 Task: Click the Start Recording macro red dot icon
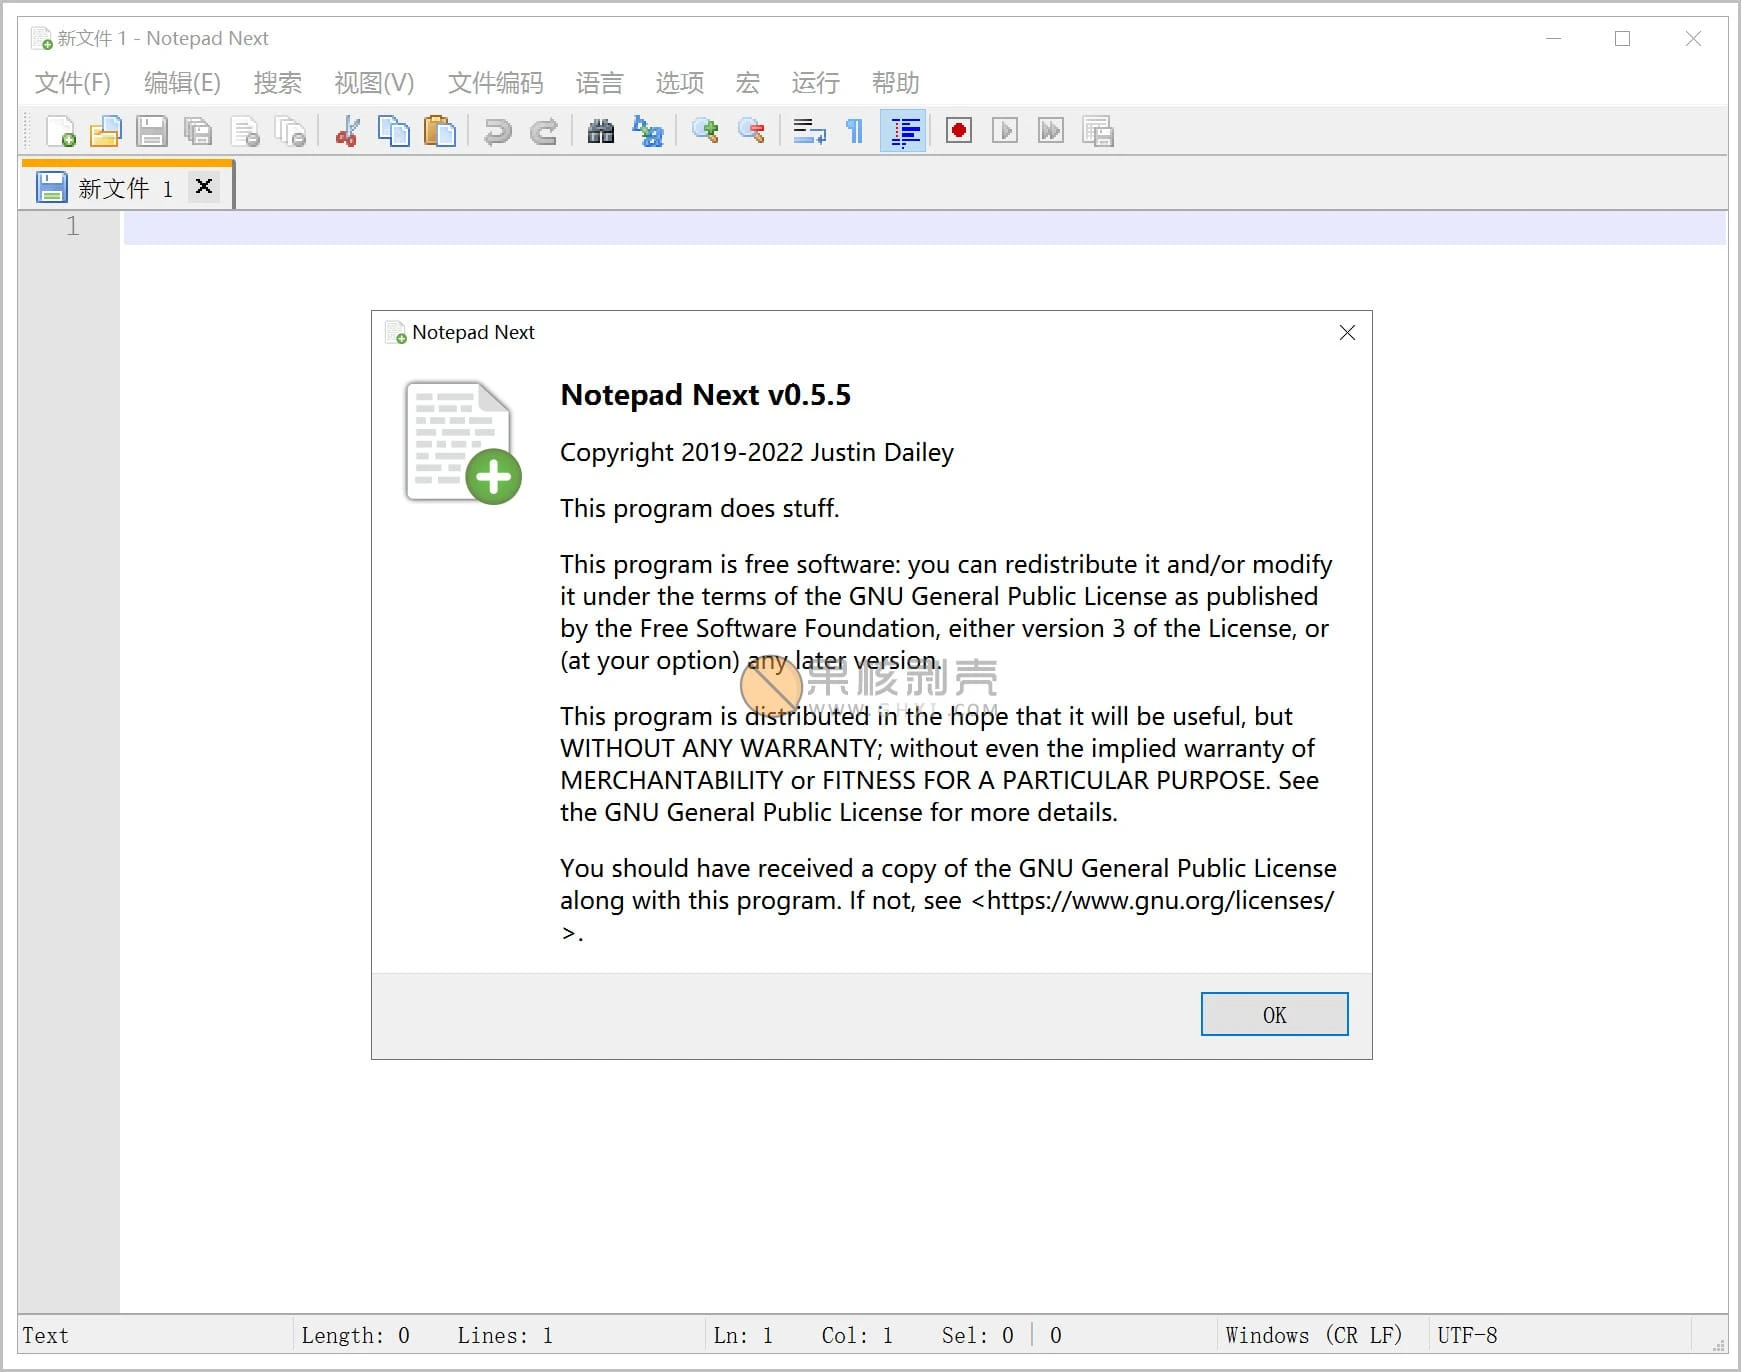(959, 131)
